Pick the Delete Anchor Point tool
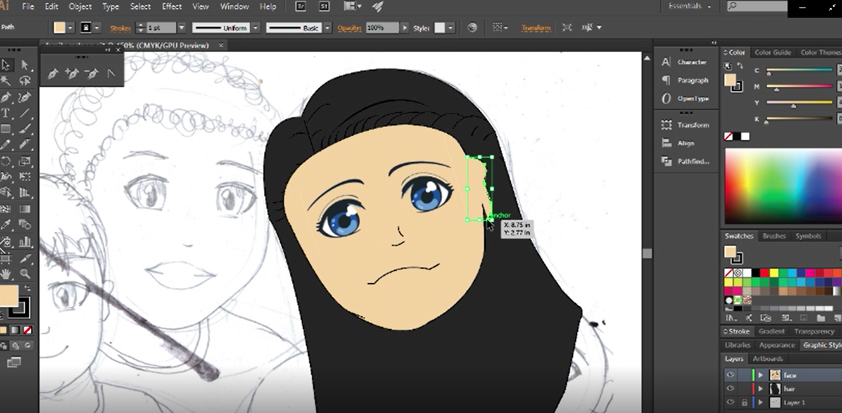The height and width of the screenshot is (413, 842). click(x=91, y=73)
